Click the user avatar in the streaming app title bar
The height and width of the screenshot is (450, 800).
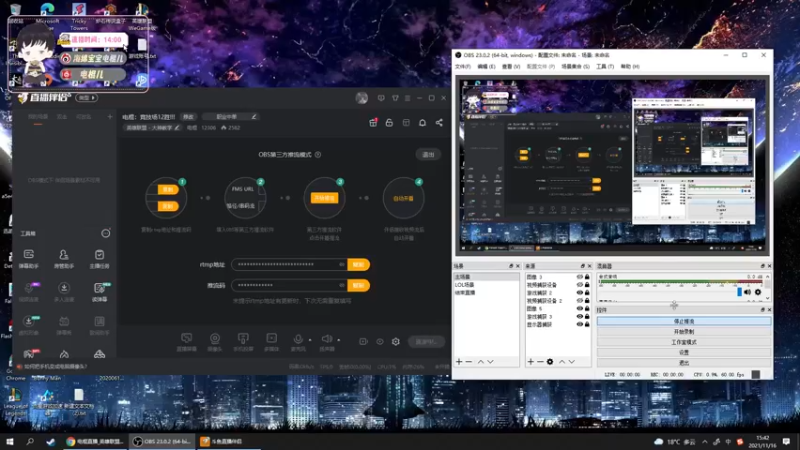362,98
